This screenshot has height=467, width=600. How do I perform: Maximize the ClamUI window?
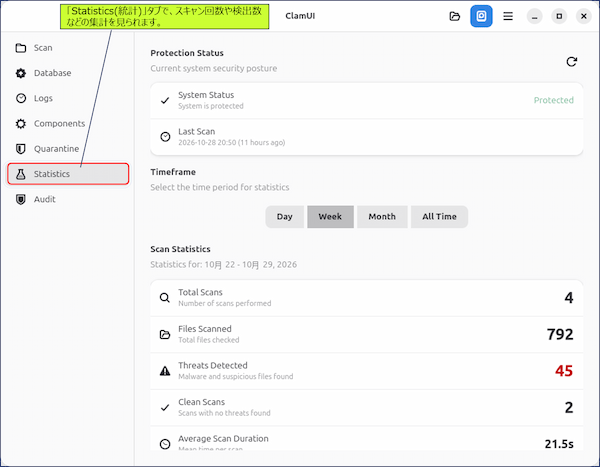(x=559, y=16)
